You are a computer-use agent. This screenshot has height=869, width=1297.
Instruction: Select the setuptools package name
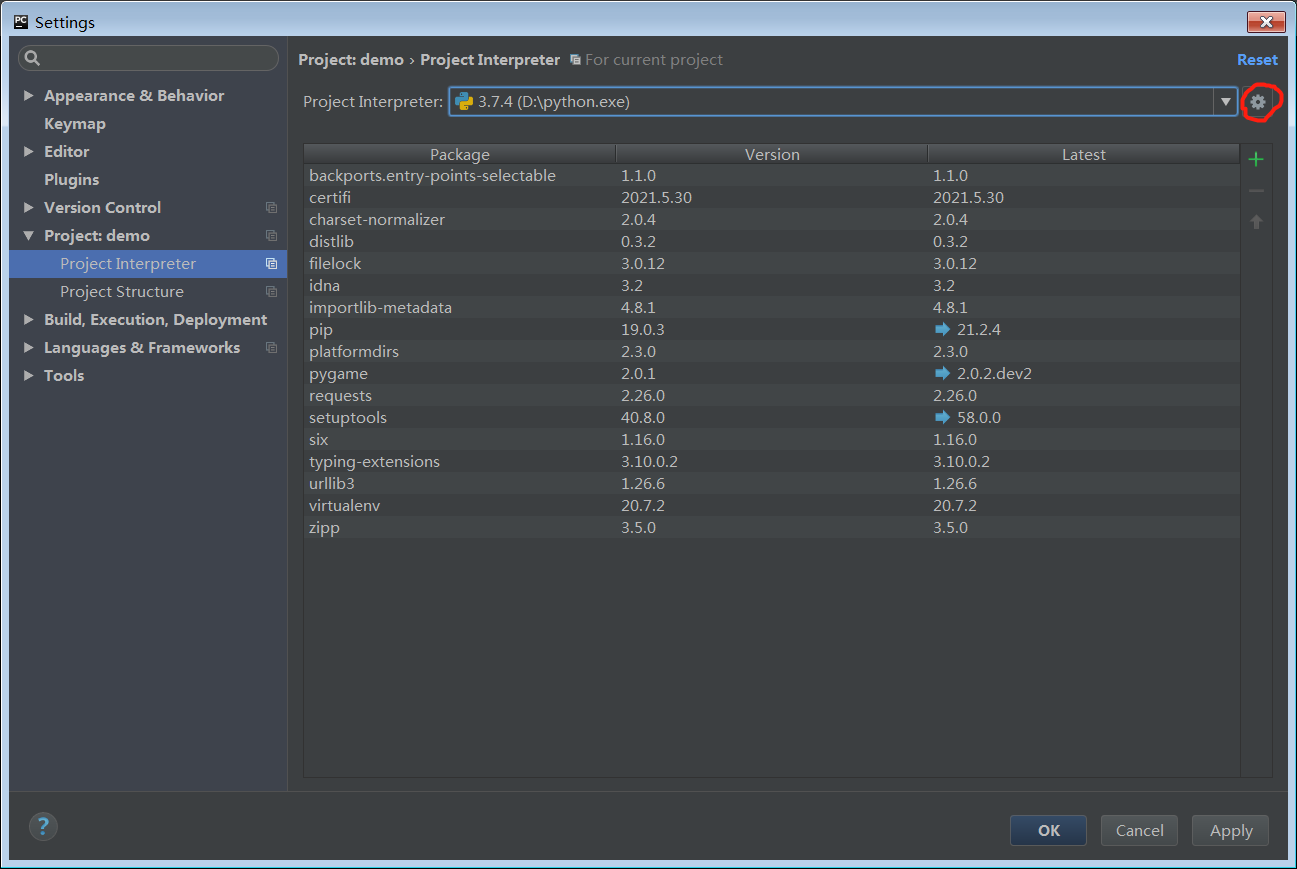click(348, 418)
